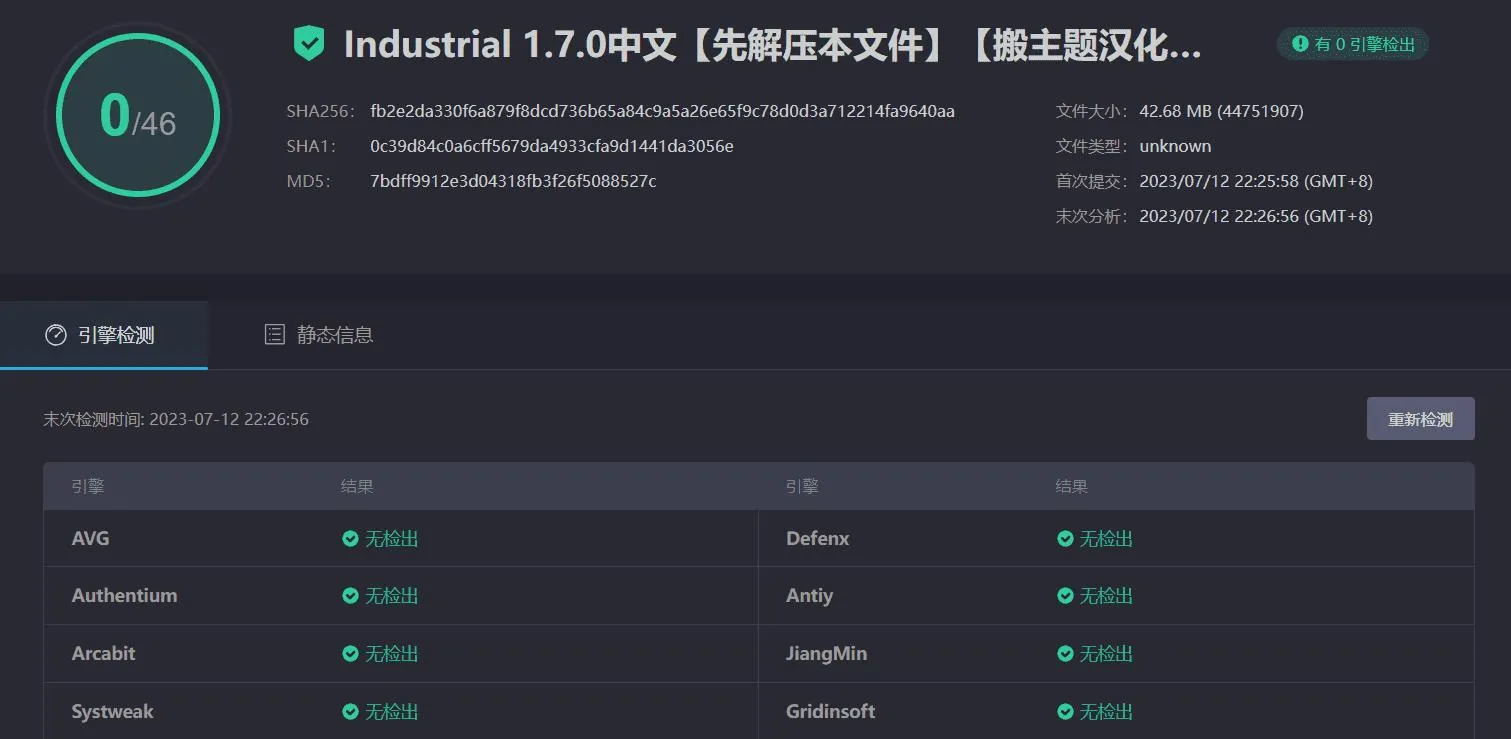Click the check icon in Systweak row
This screenshot has height=739, width=1511.
pyautogui.click(x=350, y=712)
